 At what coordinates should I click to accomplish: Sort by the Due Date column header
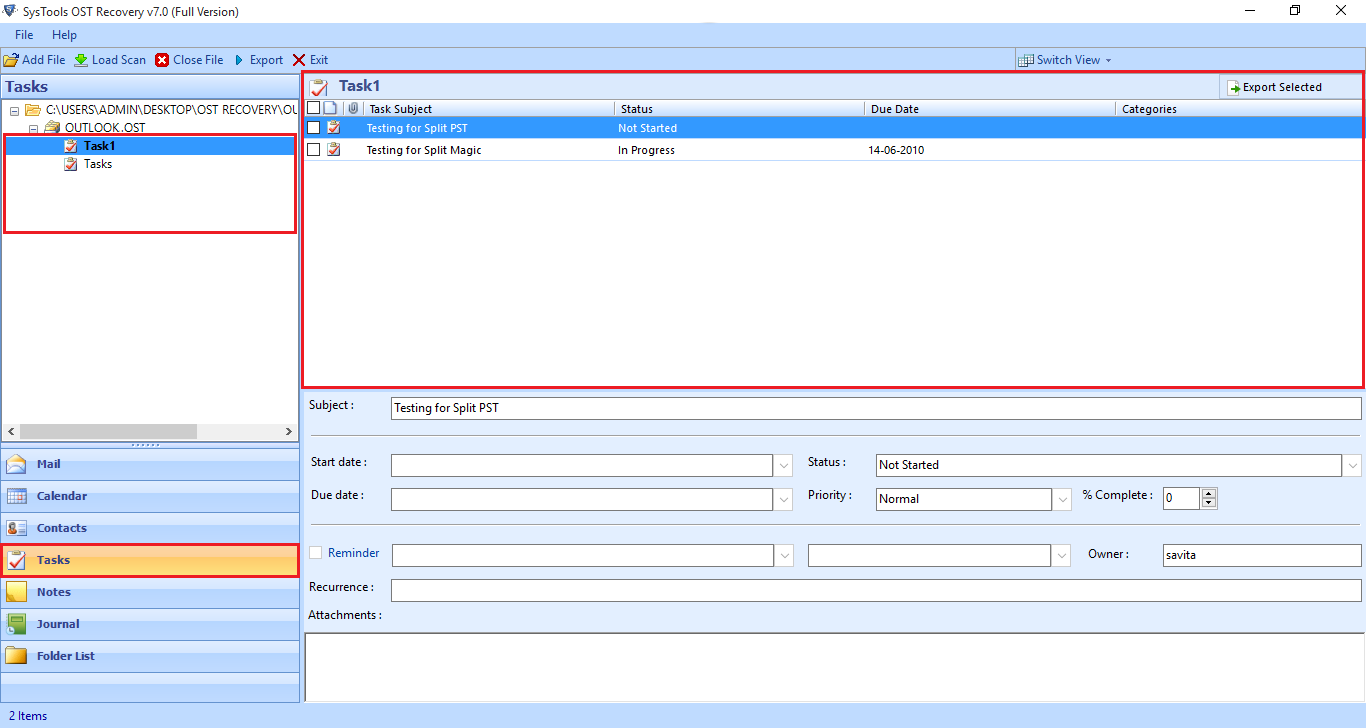pos(990,109)
